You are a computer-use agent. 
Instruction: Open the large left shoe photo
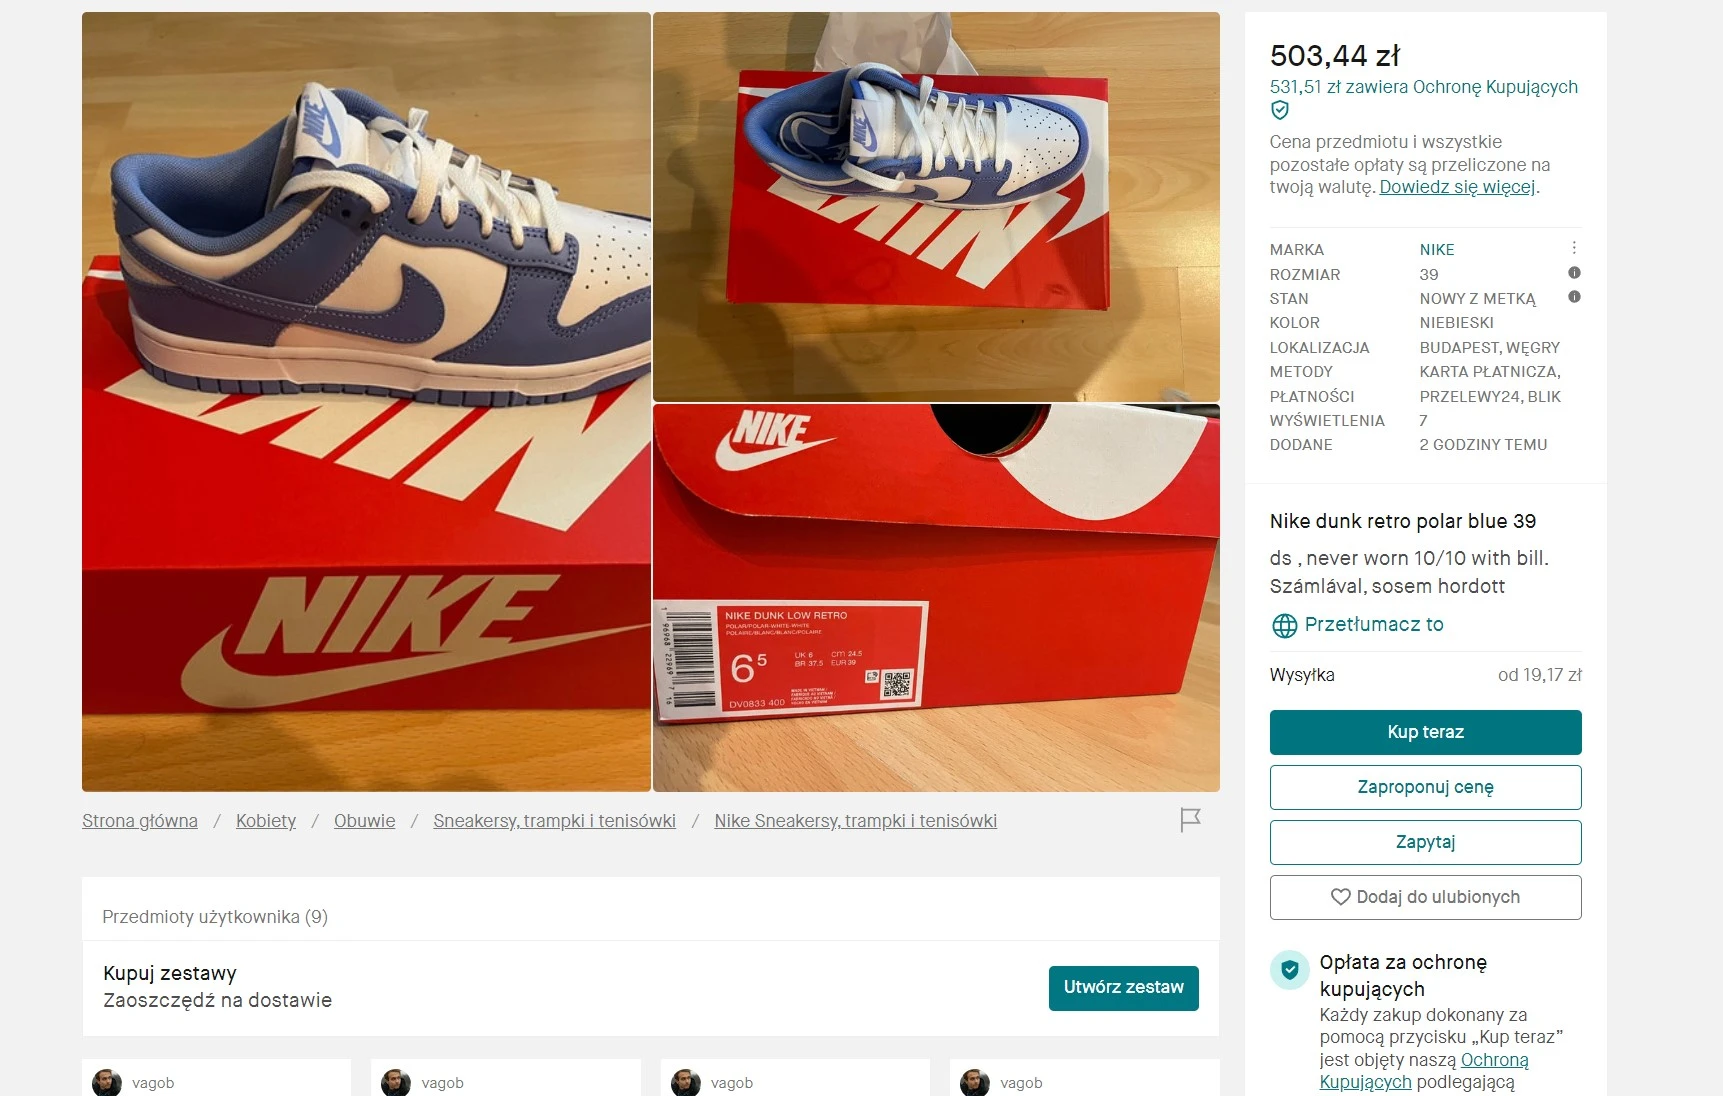pyautogui.click(x=366, y=402)
